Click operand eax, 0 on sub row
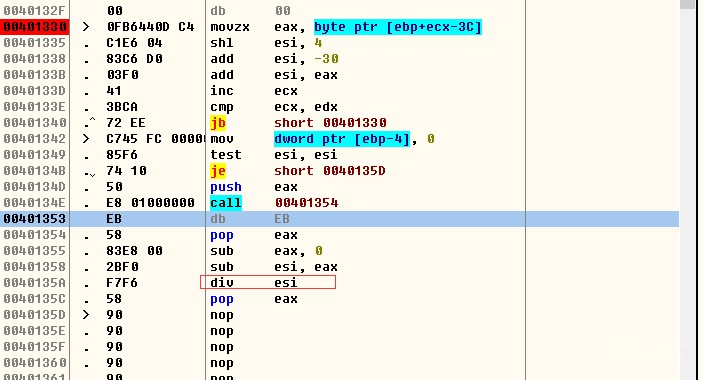 pos(299,251)
